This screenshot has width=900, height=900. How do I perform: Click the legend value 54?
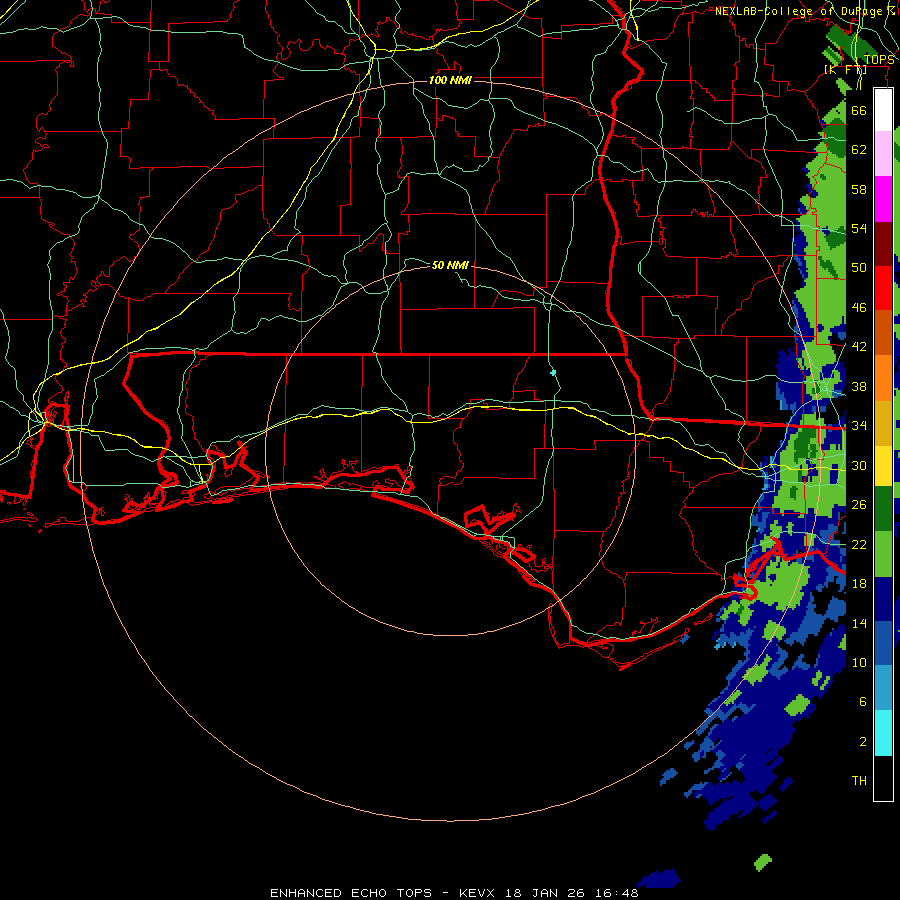click(x=859, y=228)
